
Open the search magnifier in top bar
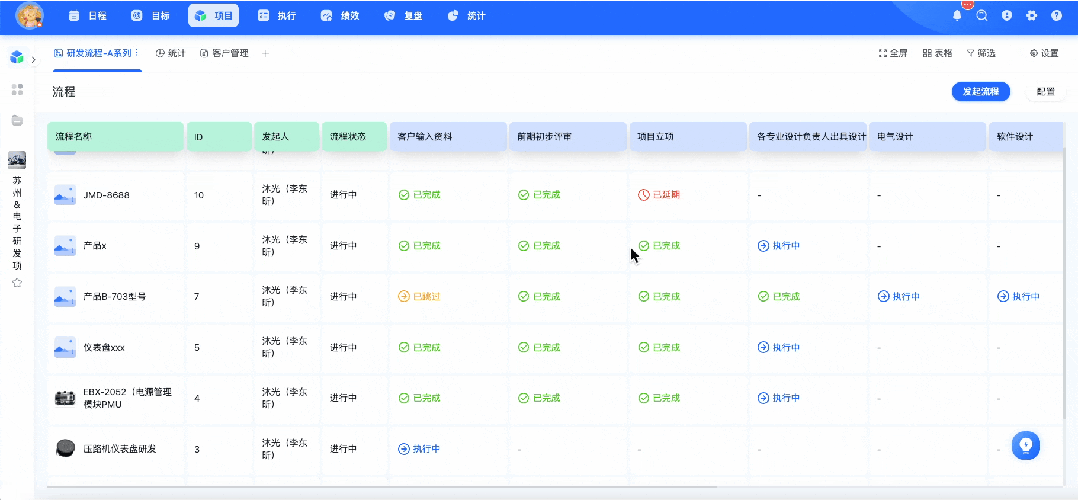tap(982, 15)
